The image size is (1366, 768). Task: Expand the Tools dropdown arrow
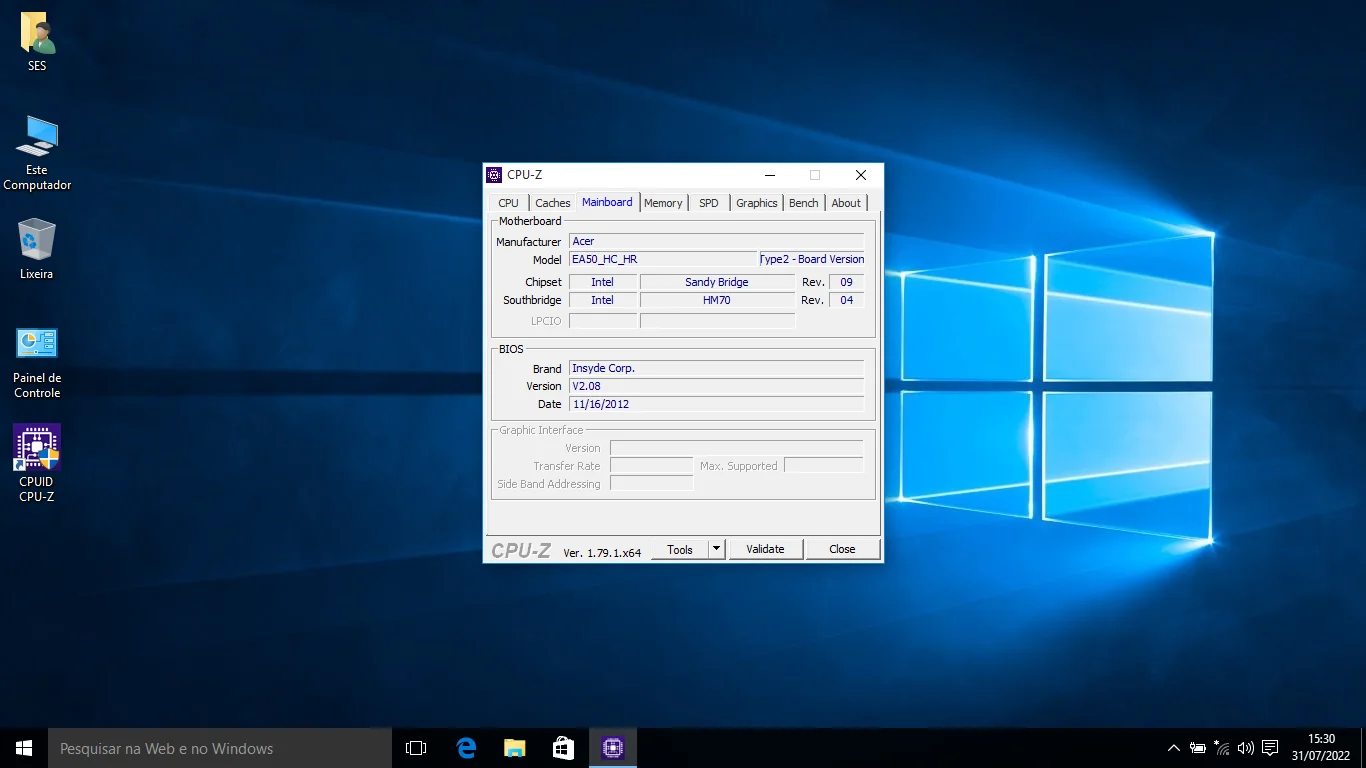[x=716, y=549]
